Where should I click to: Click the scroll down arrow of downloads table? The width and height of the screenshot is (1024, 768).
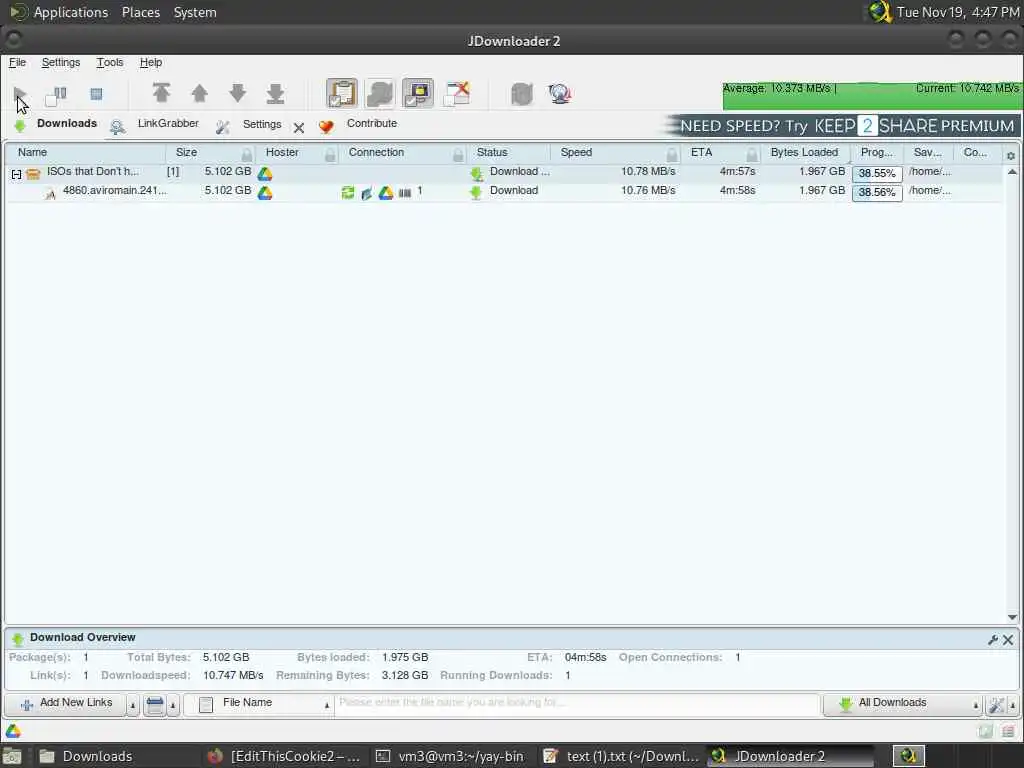click(x=1012, y=617)
